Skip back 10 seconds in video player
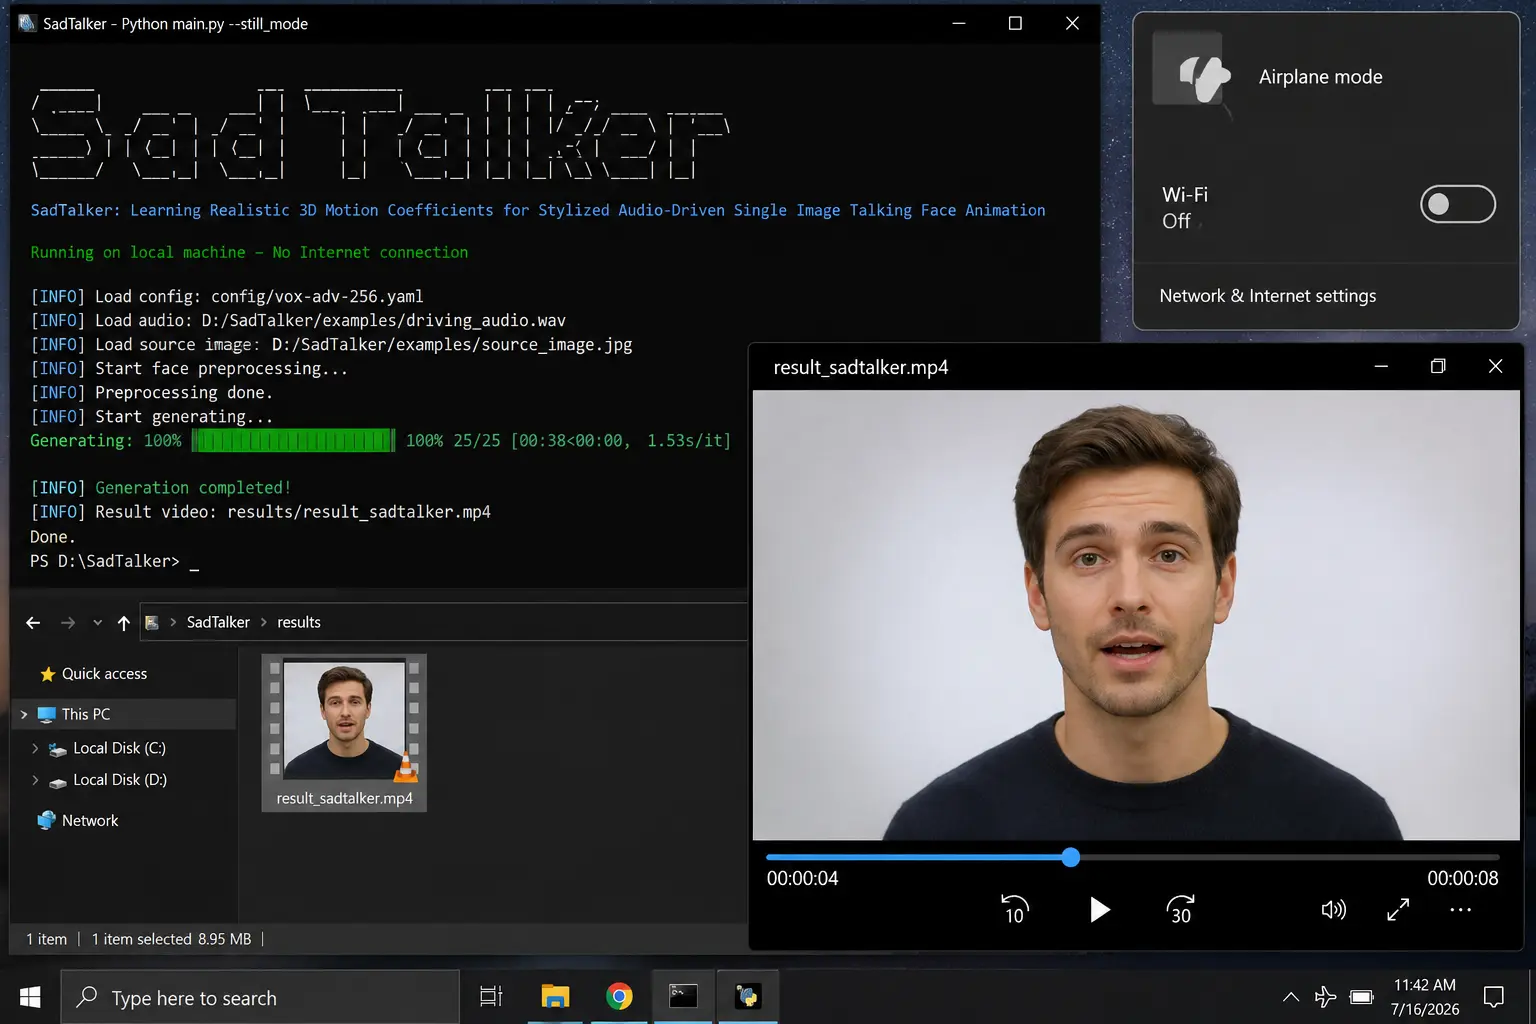1536x1024 pixels. [x=1014, y=909]
